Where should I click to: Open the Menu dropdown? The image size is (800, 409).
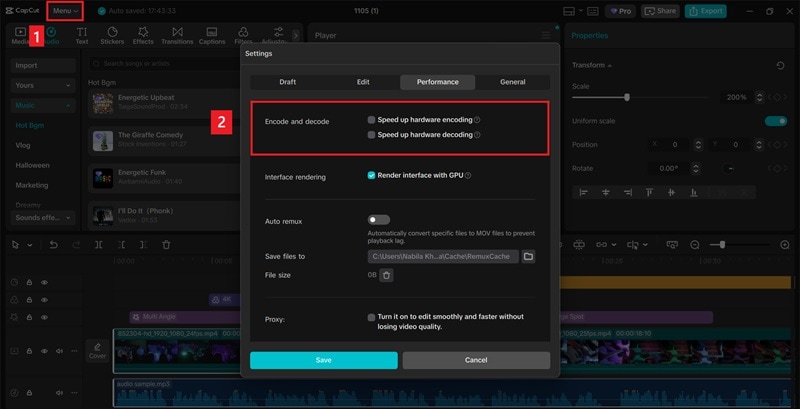[x=65, y=11]
